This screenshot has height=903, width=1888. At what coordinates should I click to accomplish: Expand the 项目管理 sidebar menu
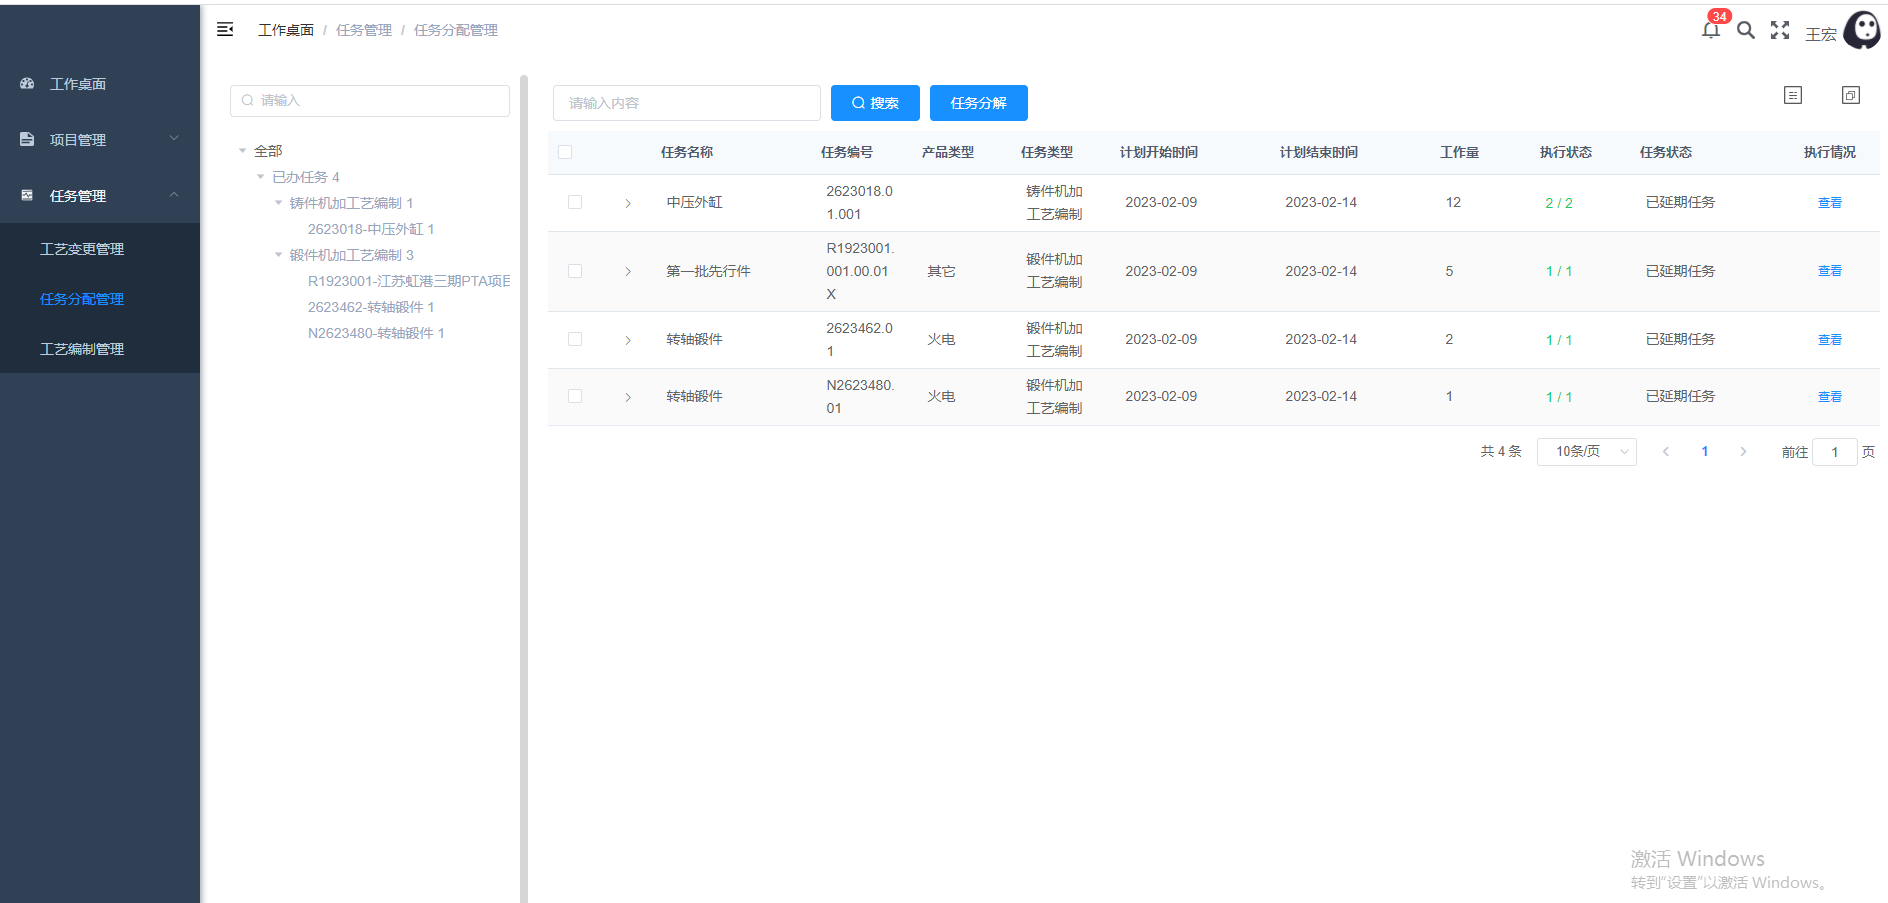pyautogui.click(x=100, y=140)
